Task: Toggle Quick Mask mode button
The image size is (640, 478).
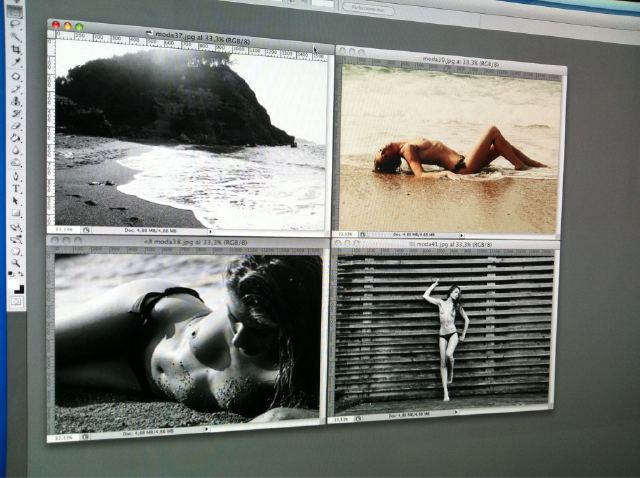Action: click(16, 302)
